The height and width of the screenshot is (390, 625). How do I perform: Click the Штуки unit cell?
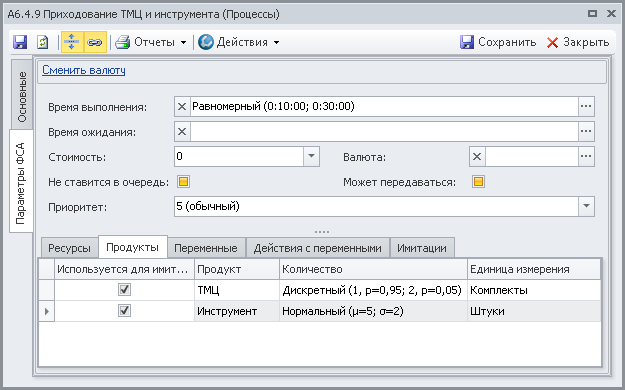click(534, 311)
